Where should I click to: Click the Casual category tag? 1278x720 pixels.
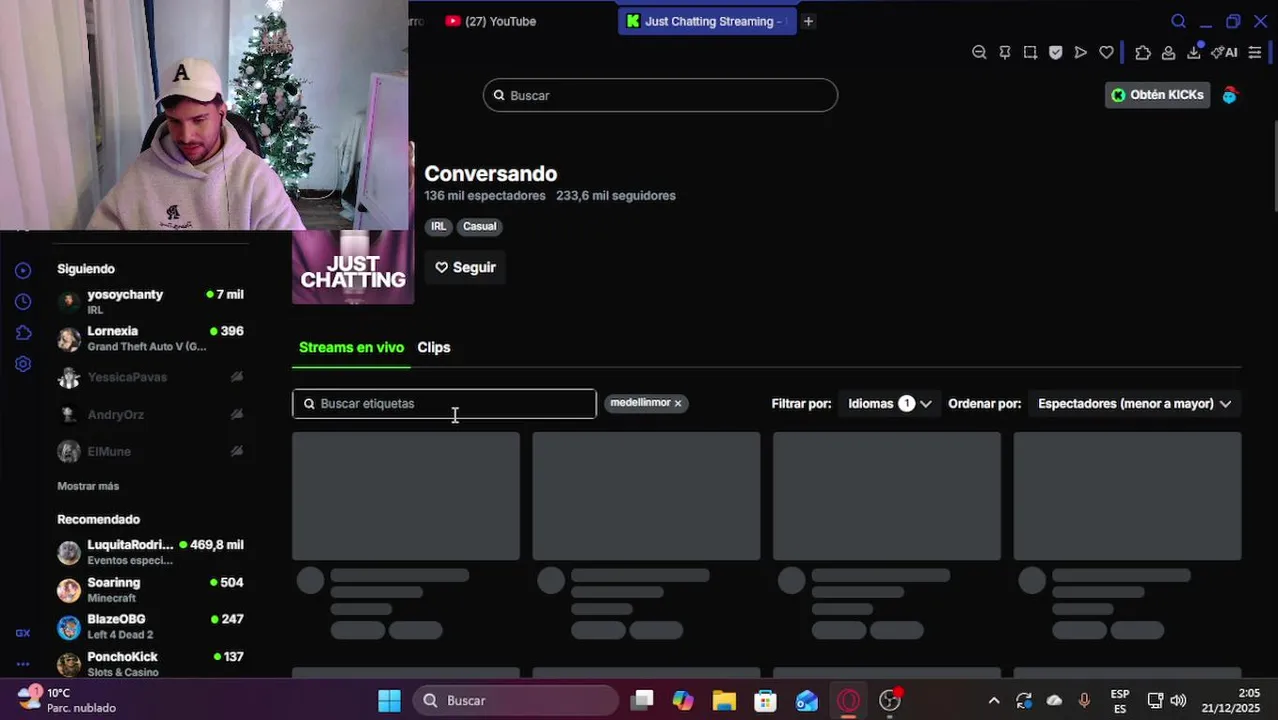(x=479, y=226)
